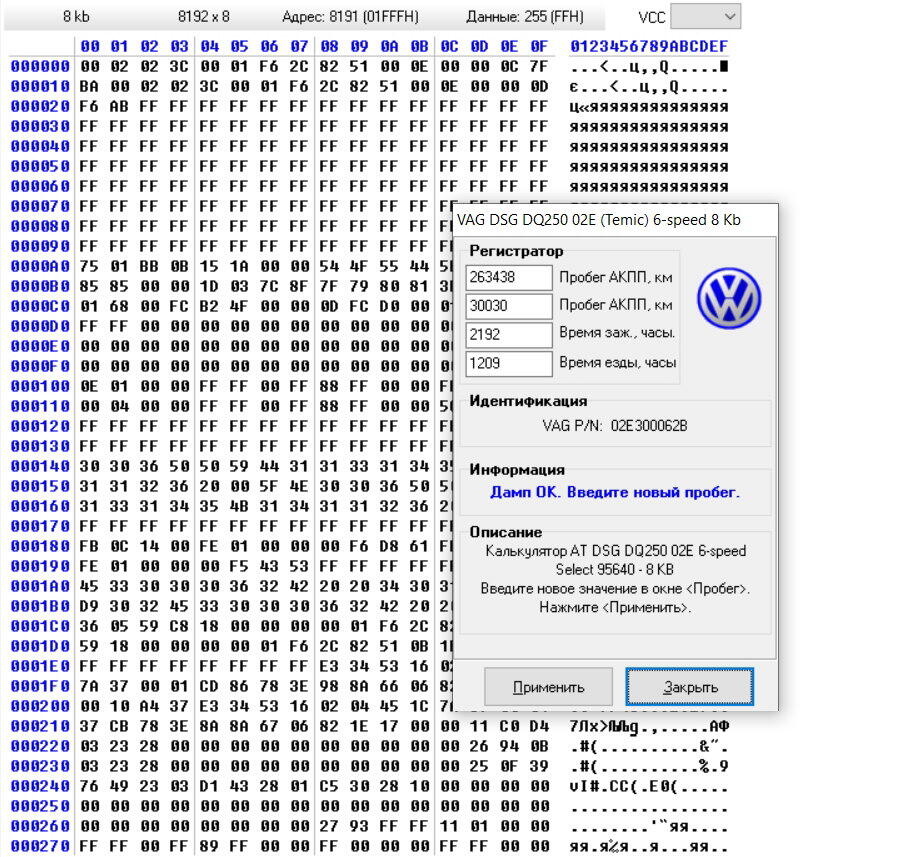
Task: Click the 'Нажмите <Применить>.' instruction line
Action: tap(615, 607)
